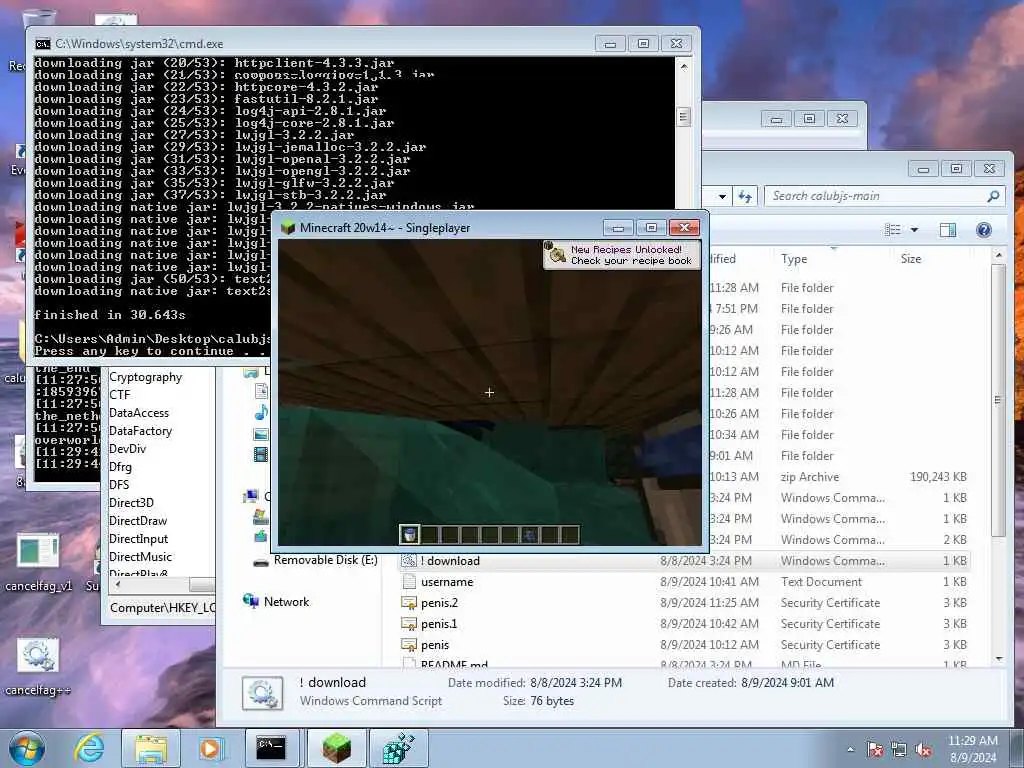Close the Minecraft 20w14~ window
The height and width of the screenshot is (768, 1024).
point(684,227)
